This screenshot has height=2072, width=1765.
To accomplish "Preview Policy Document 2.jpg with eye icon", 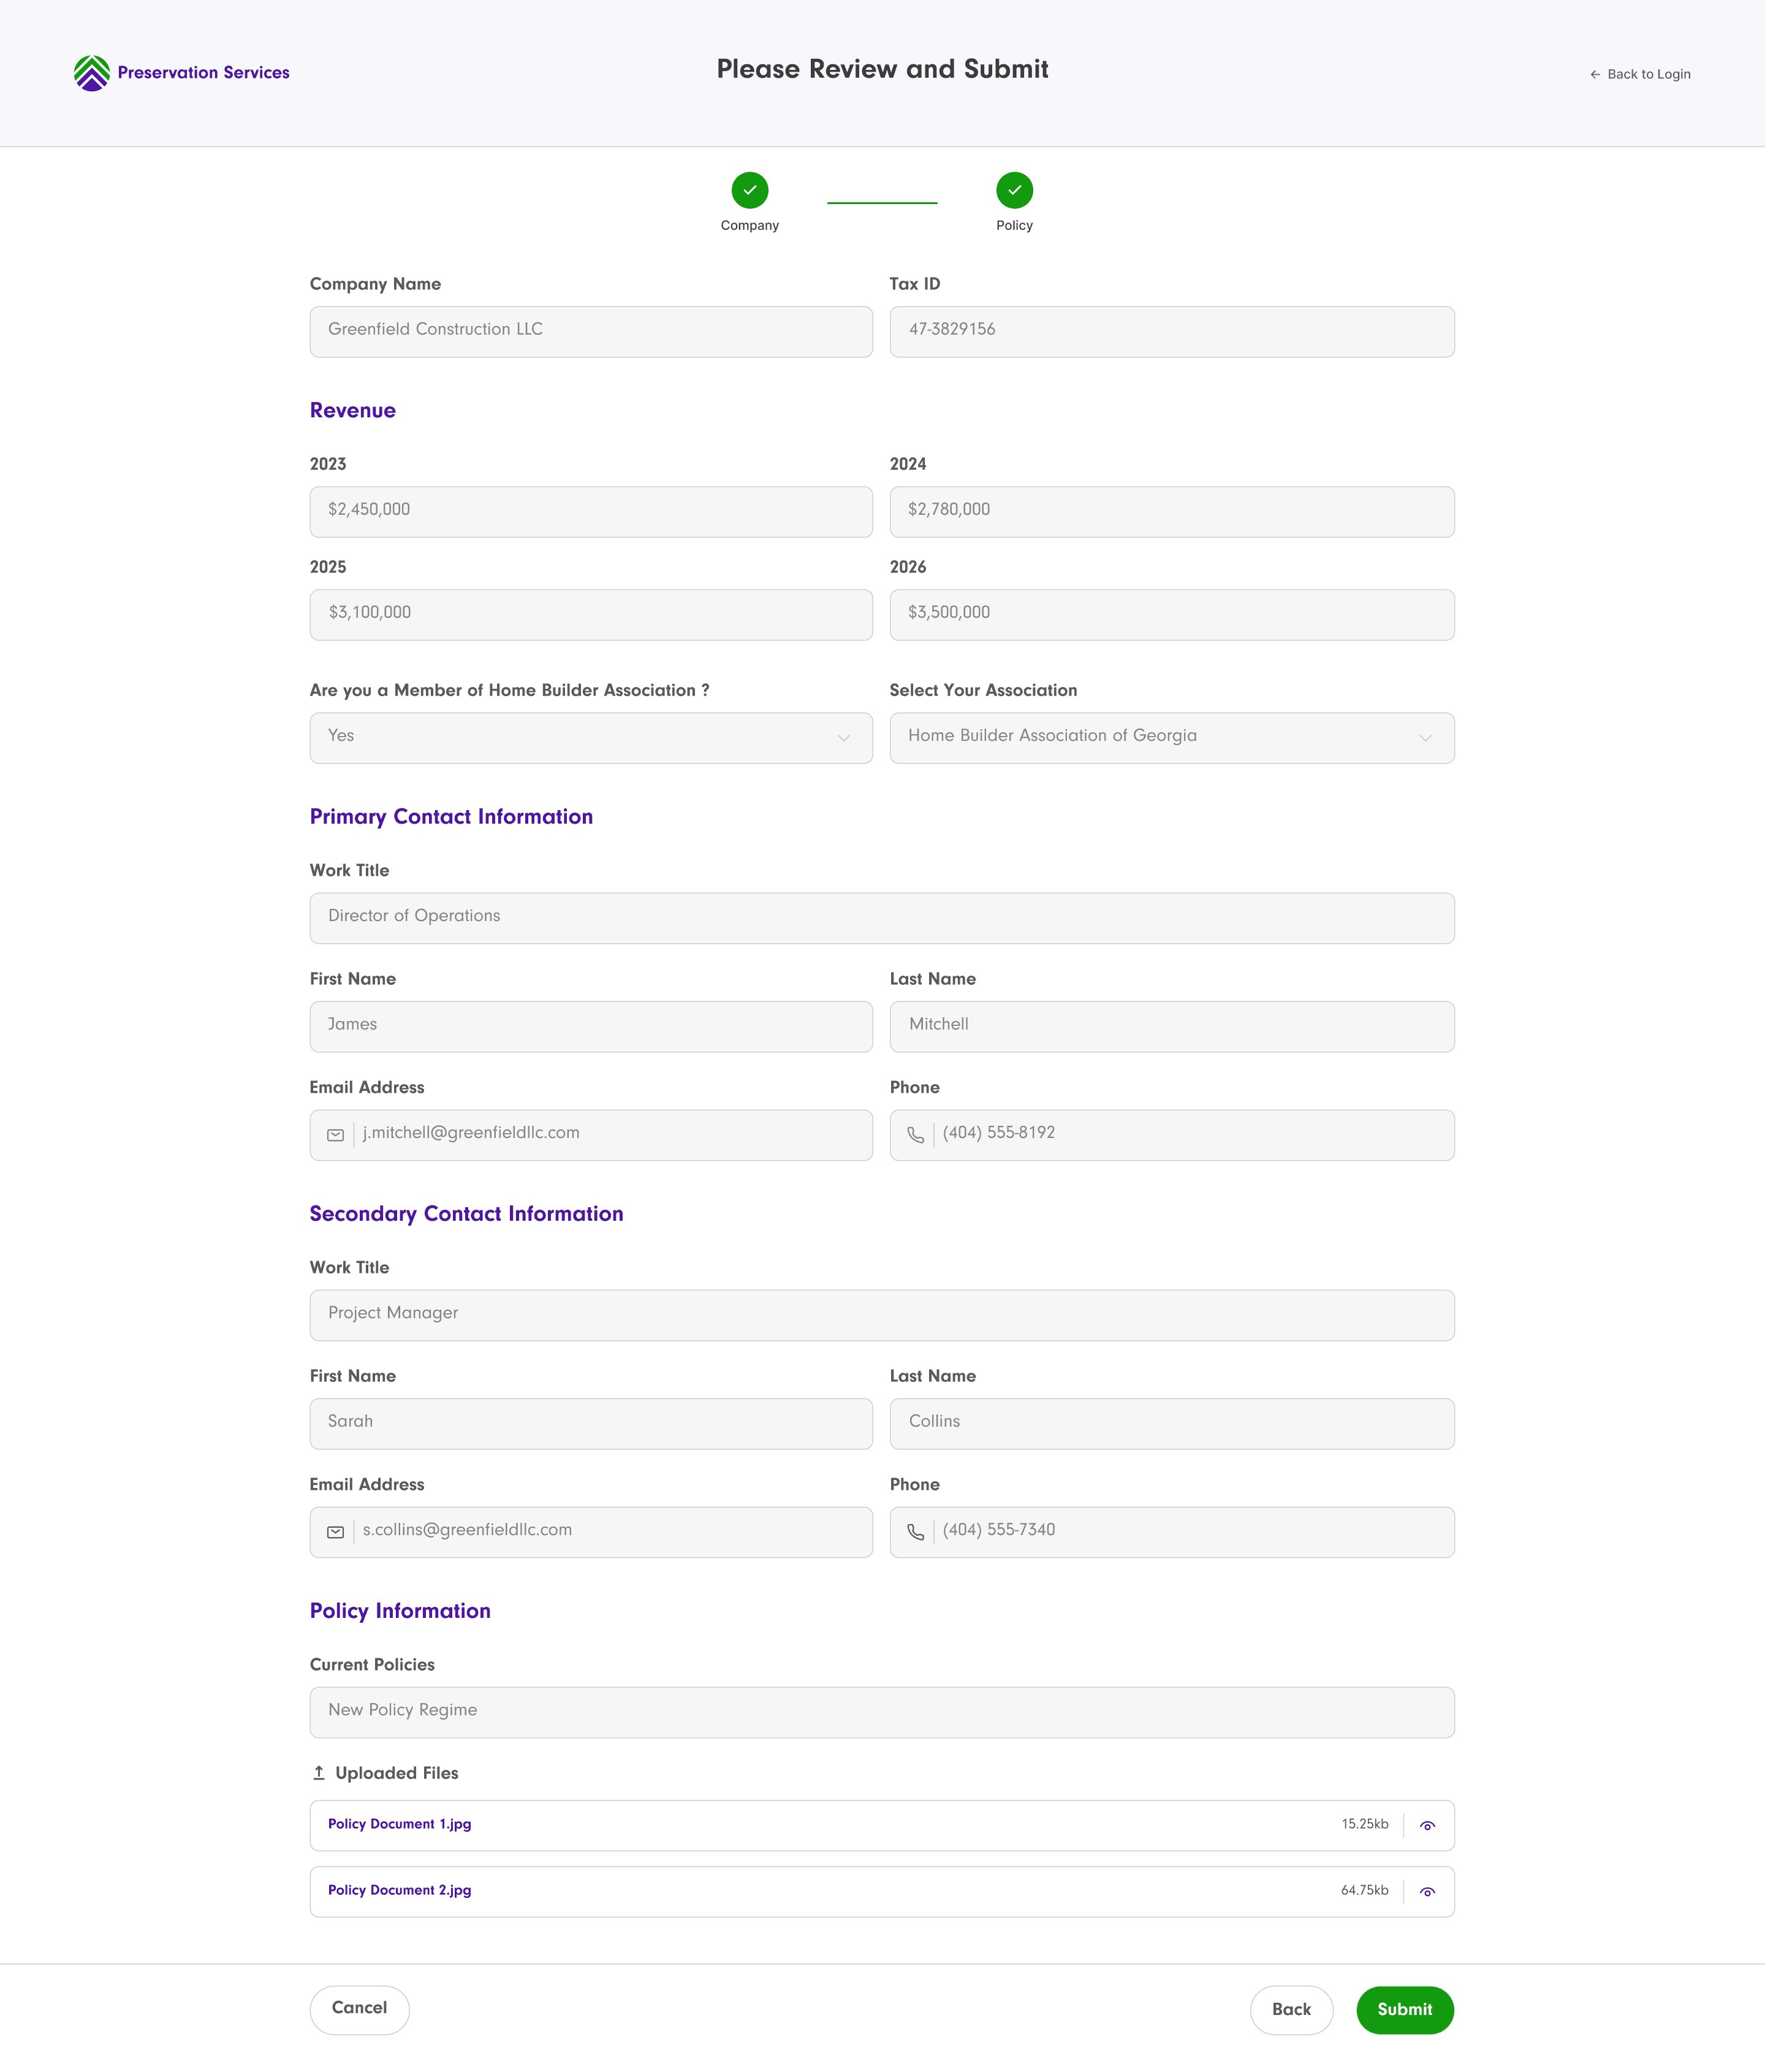I will click(1428, 1891).
